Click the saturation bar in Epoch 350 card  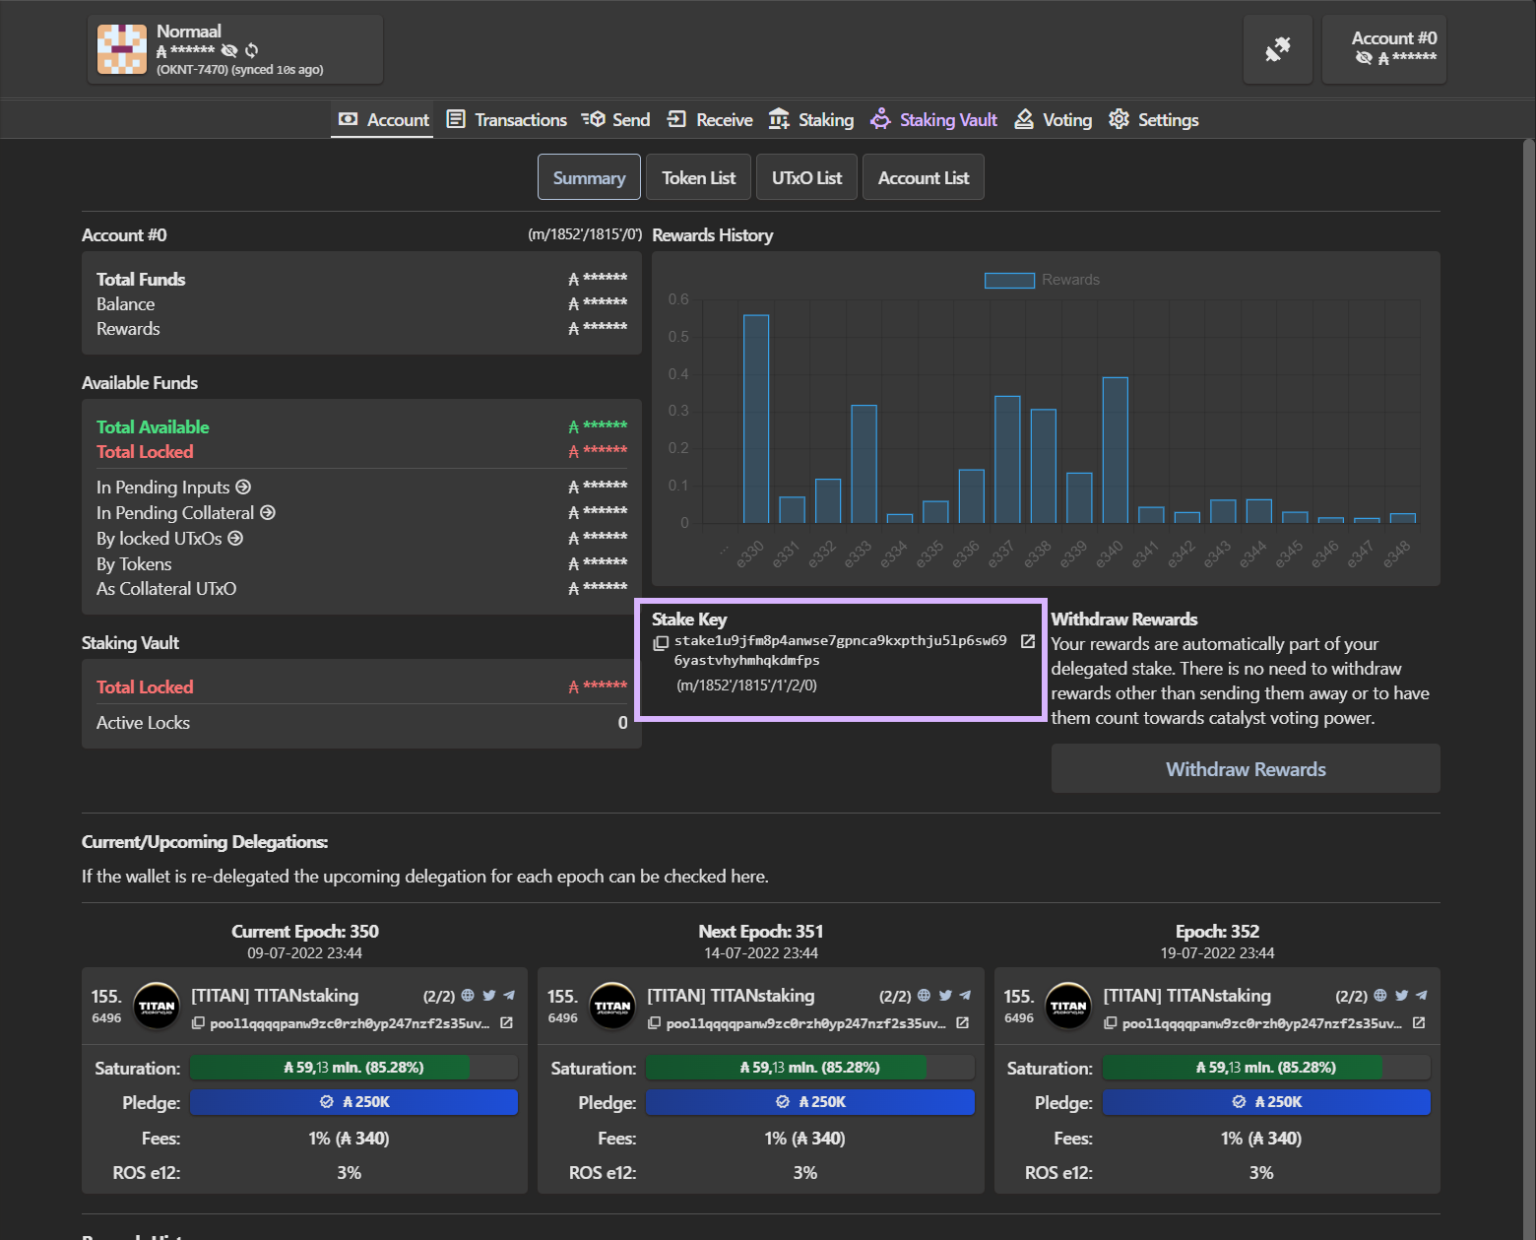tap(354, 1068)
